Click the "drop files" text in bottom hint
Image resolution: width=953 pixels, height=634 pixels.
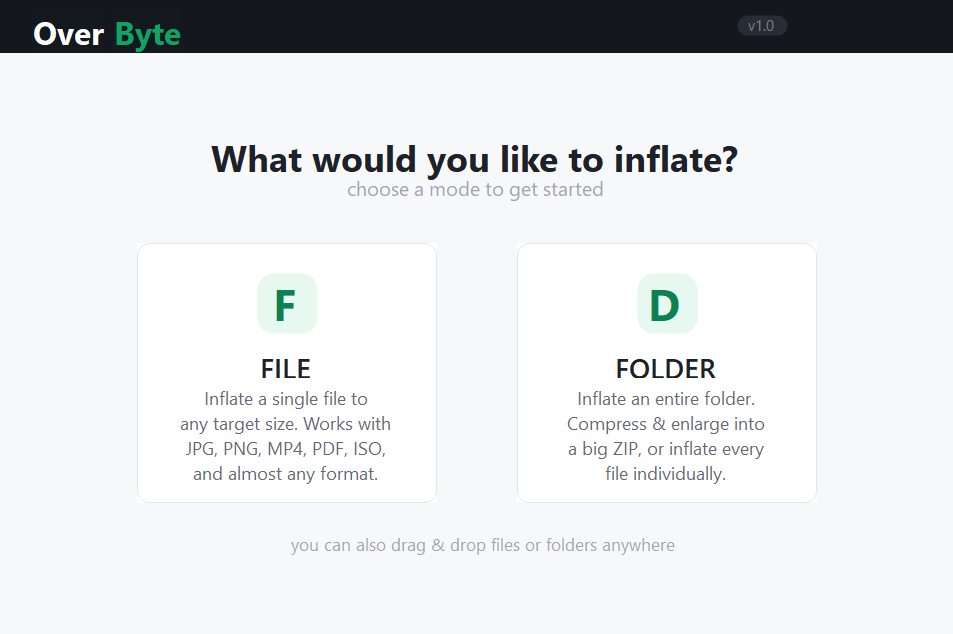(x=485, y=545)
